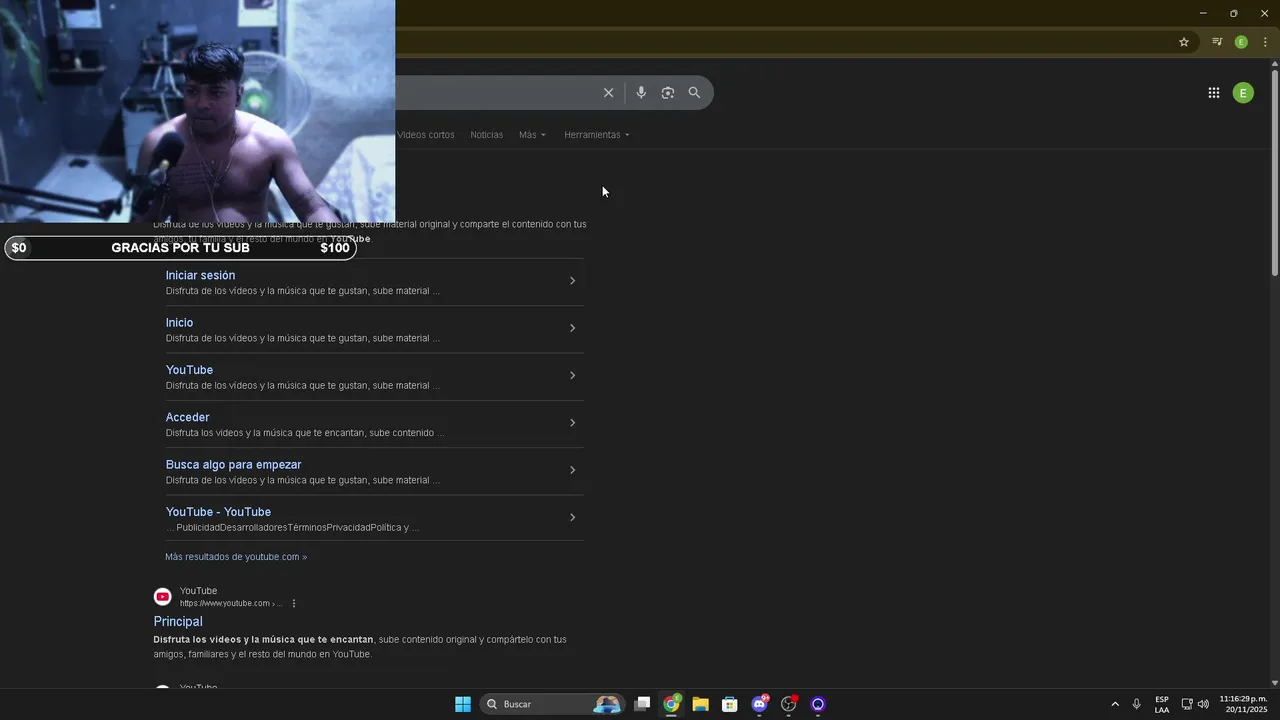Open the Principal result title
The width and height of the screenshot is (1280, 720).
(x=178, y=621)
